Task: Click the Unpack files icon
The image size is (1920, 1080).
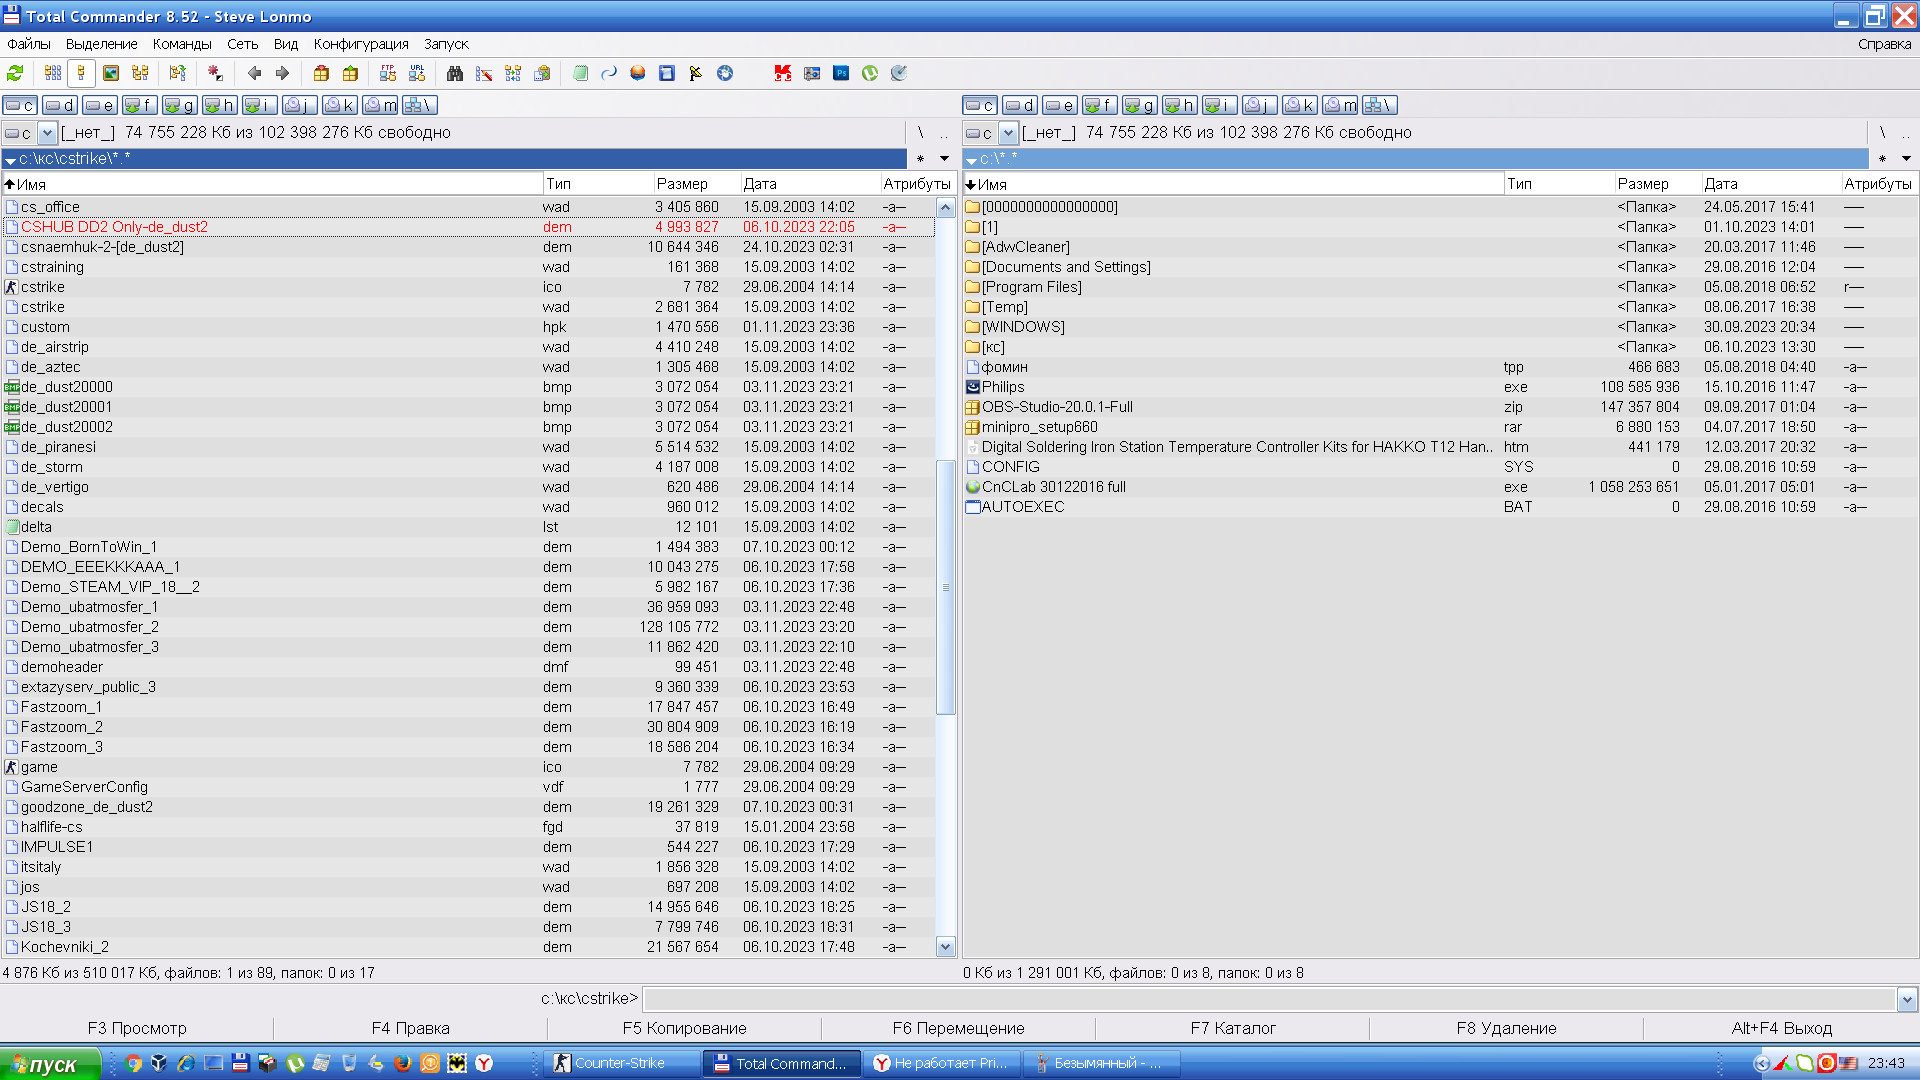Action: pyautogui.click(x=350, y=73)
